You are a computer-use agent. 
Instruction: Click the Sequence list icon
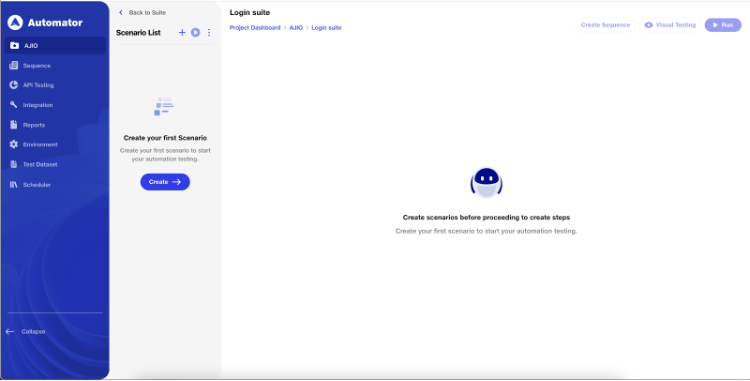pos(14,65)
